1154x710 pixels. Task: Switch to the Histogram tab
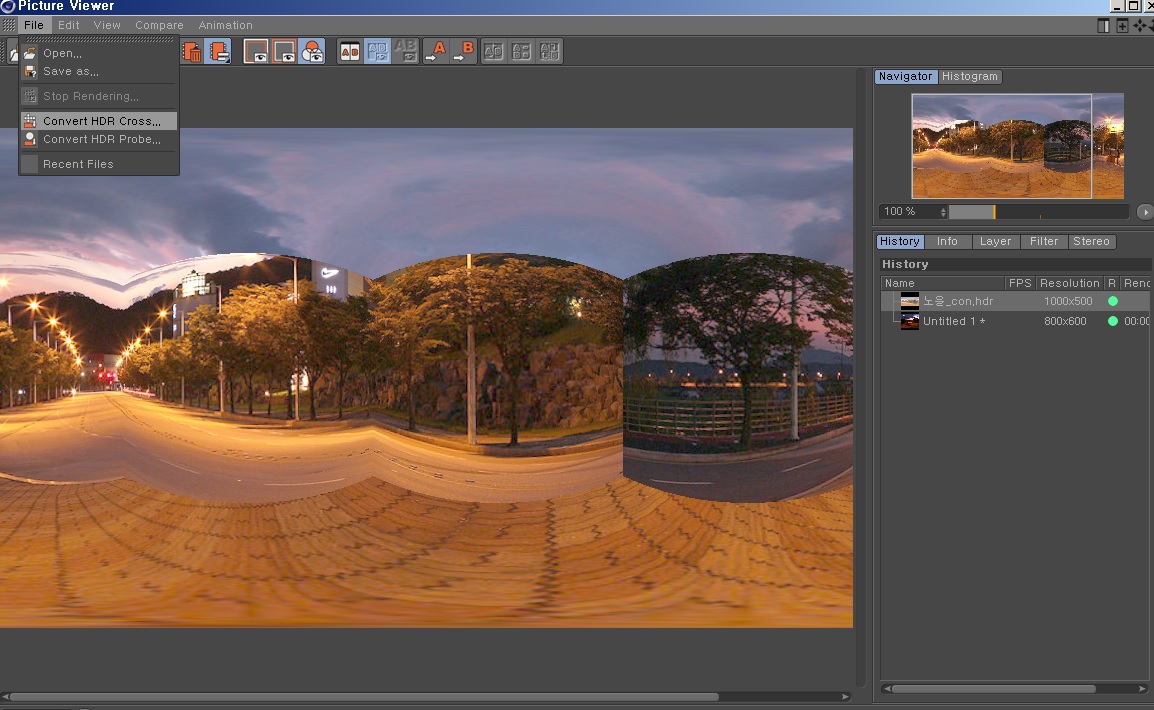[969, 77]
